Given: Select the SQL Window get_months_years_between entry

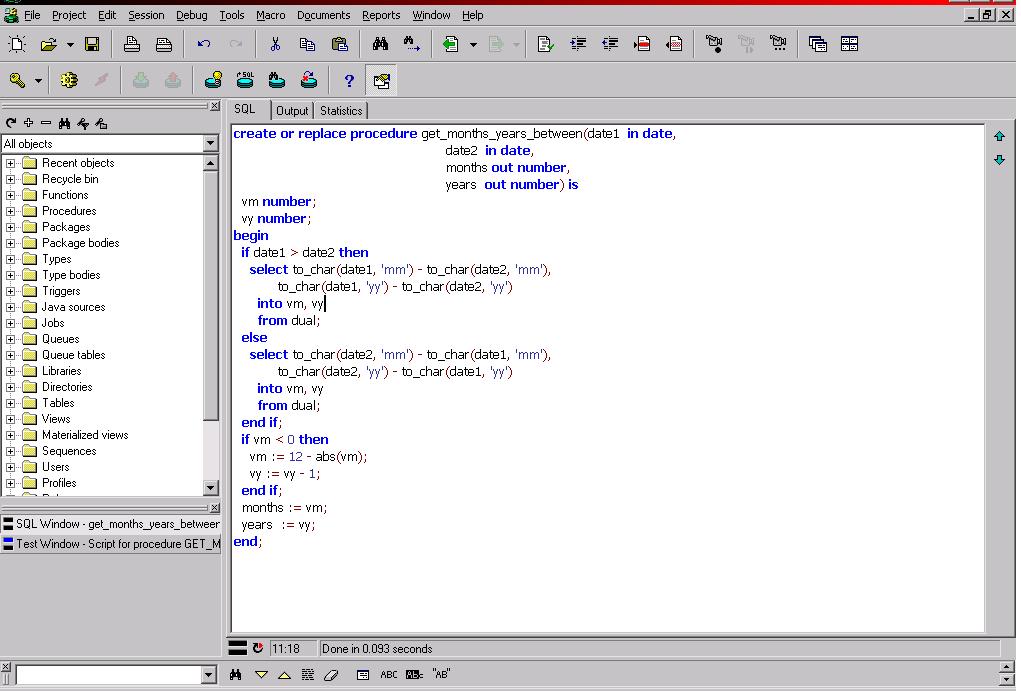Looking at the screenshot, I should 111,524.
